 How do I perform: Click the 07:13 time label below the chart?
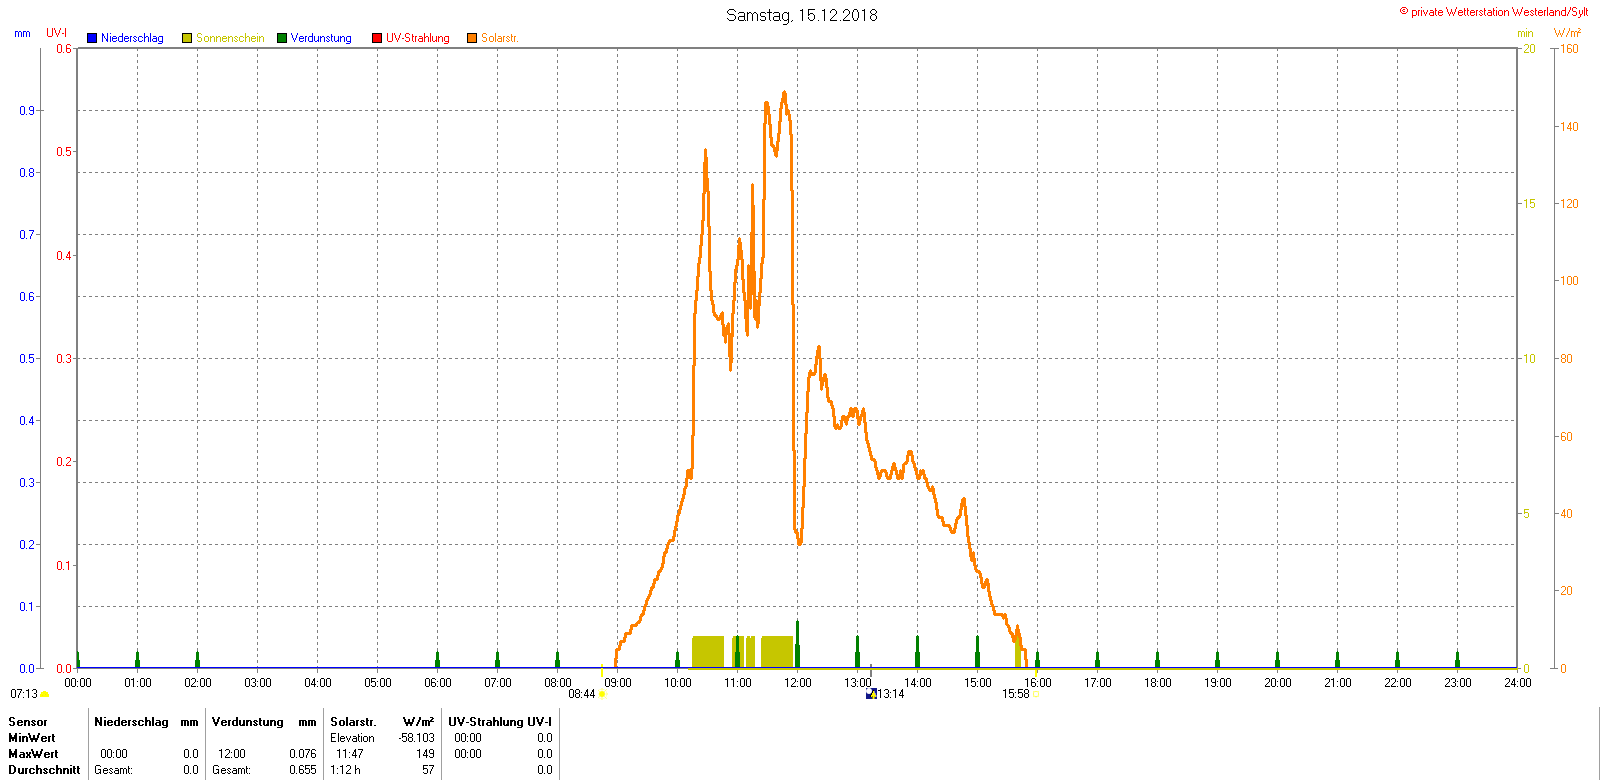pos(24,694)
